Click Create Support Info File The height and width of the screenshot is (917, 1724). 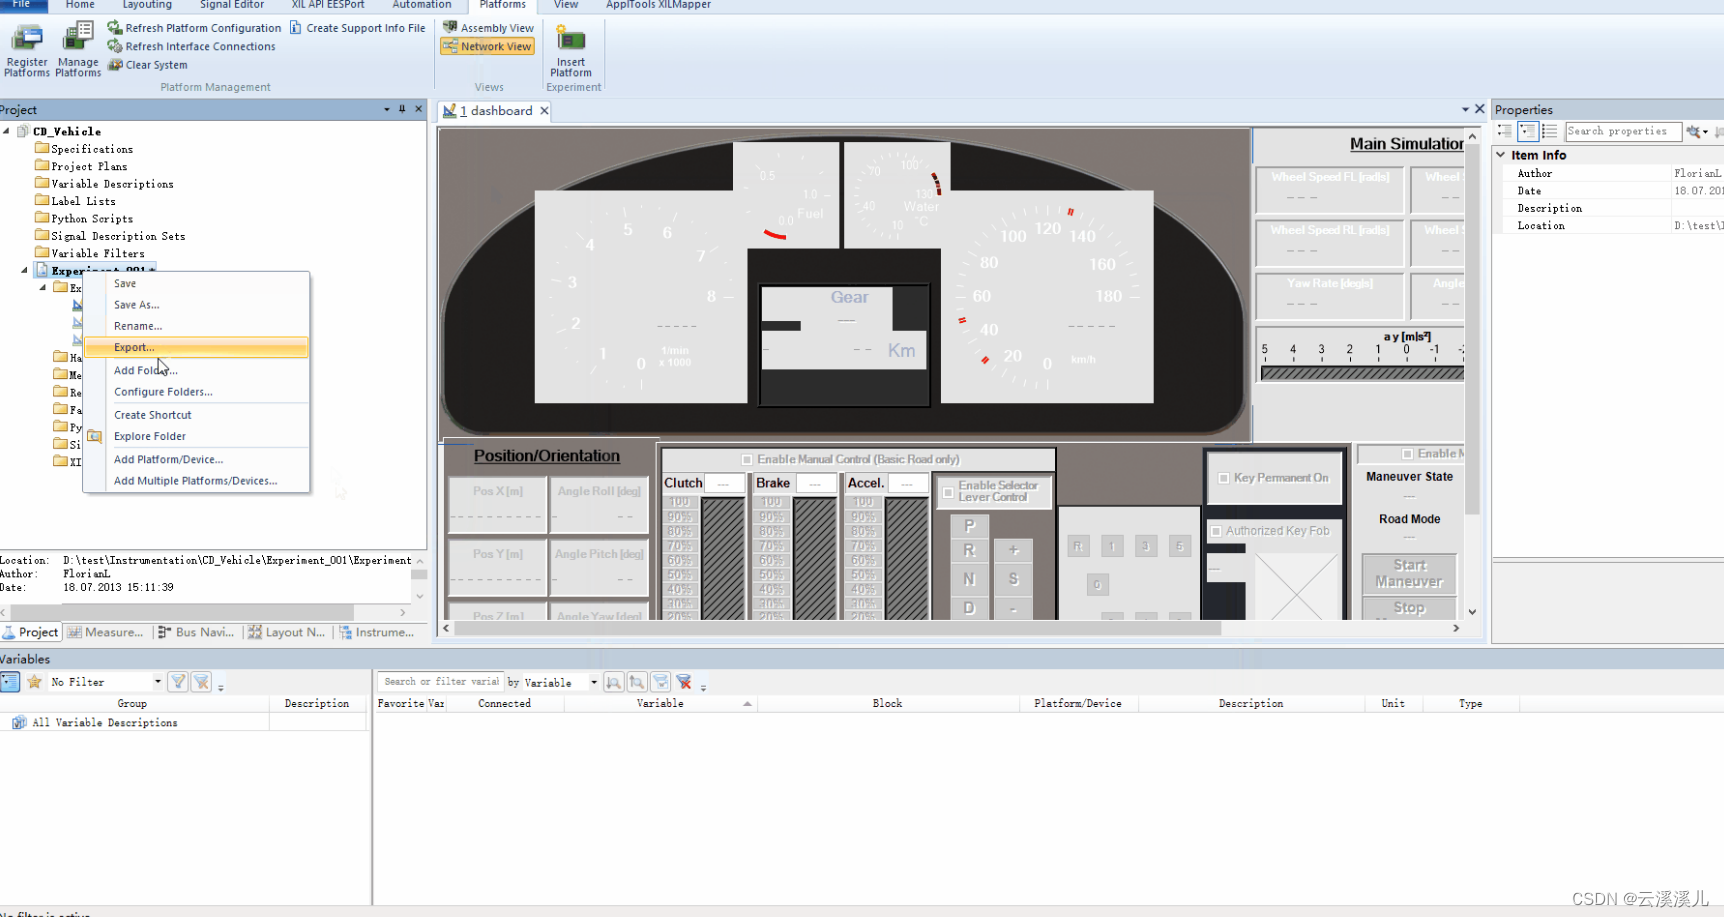click(x=357, y=28)
